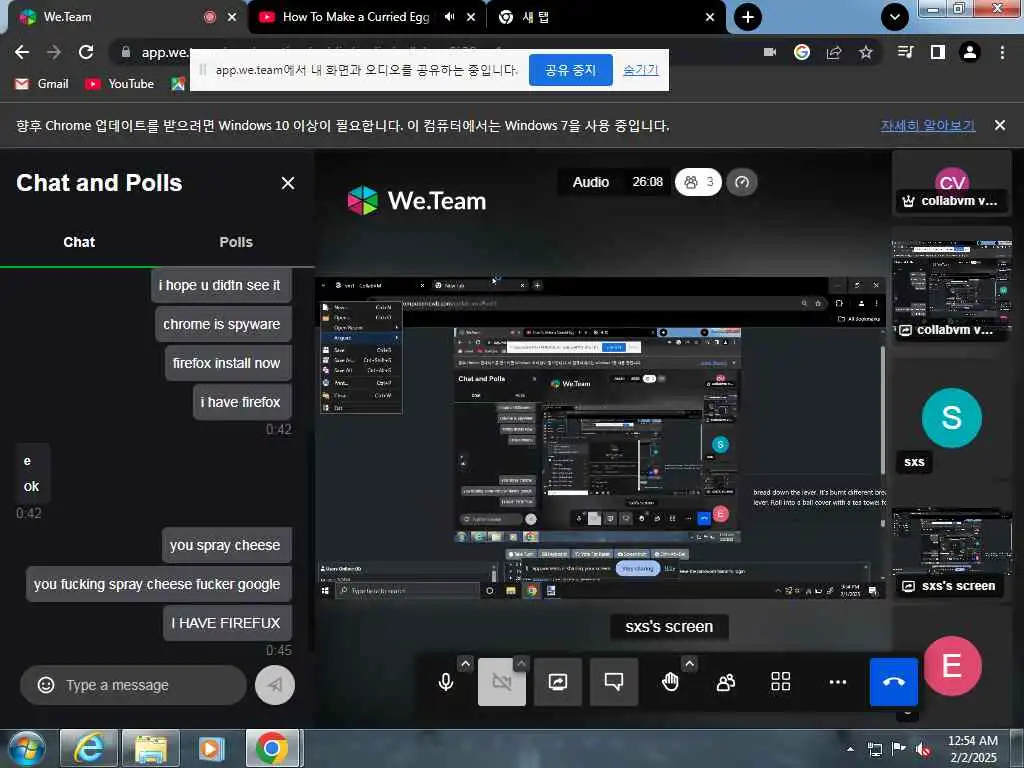Open the emoji picker in message box

[x=46, y=685]
